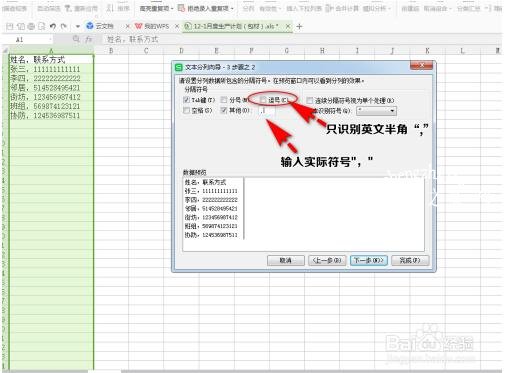Close the 我的WPS tab with its X
This screenshot has height=373, width=505.
point(177,26)
